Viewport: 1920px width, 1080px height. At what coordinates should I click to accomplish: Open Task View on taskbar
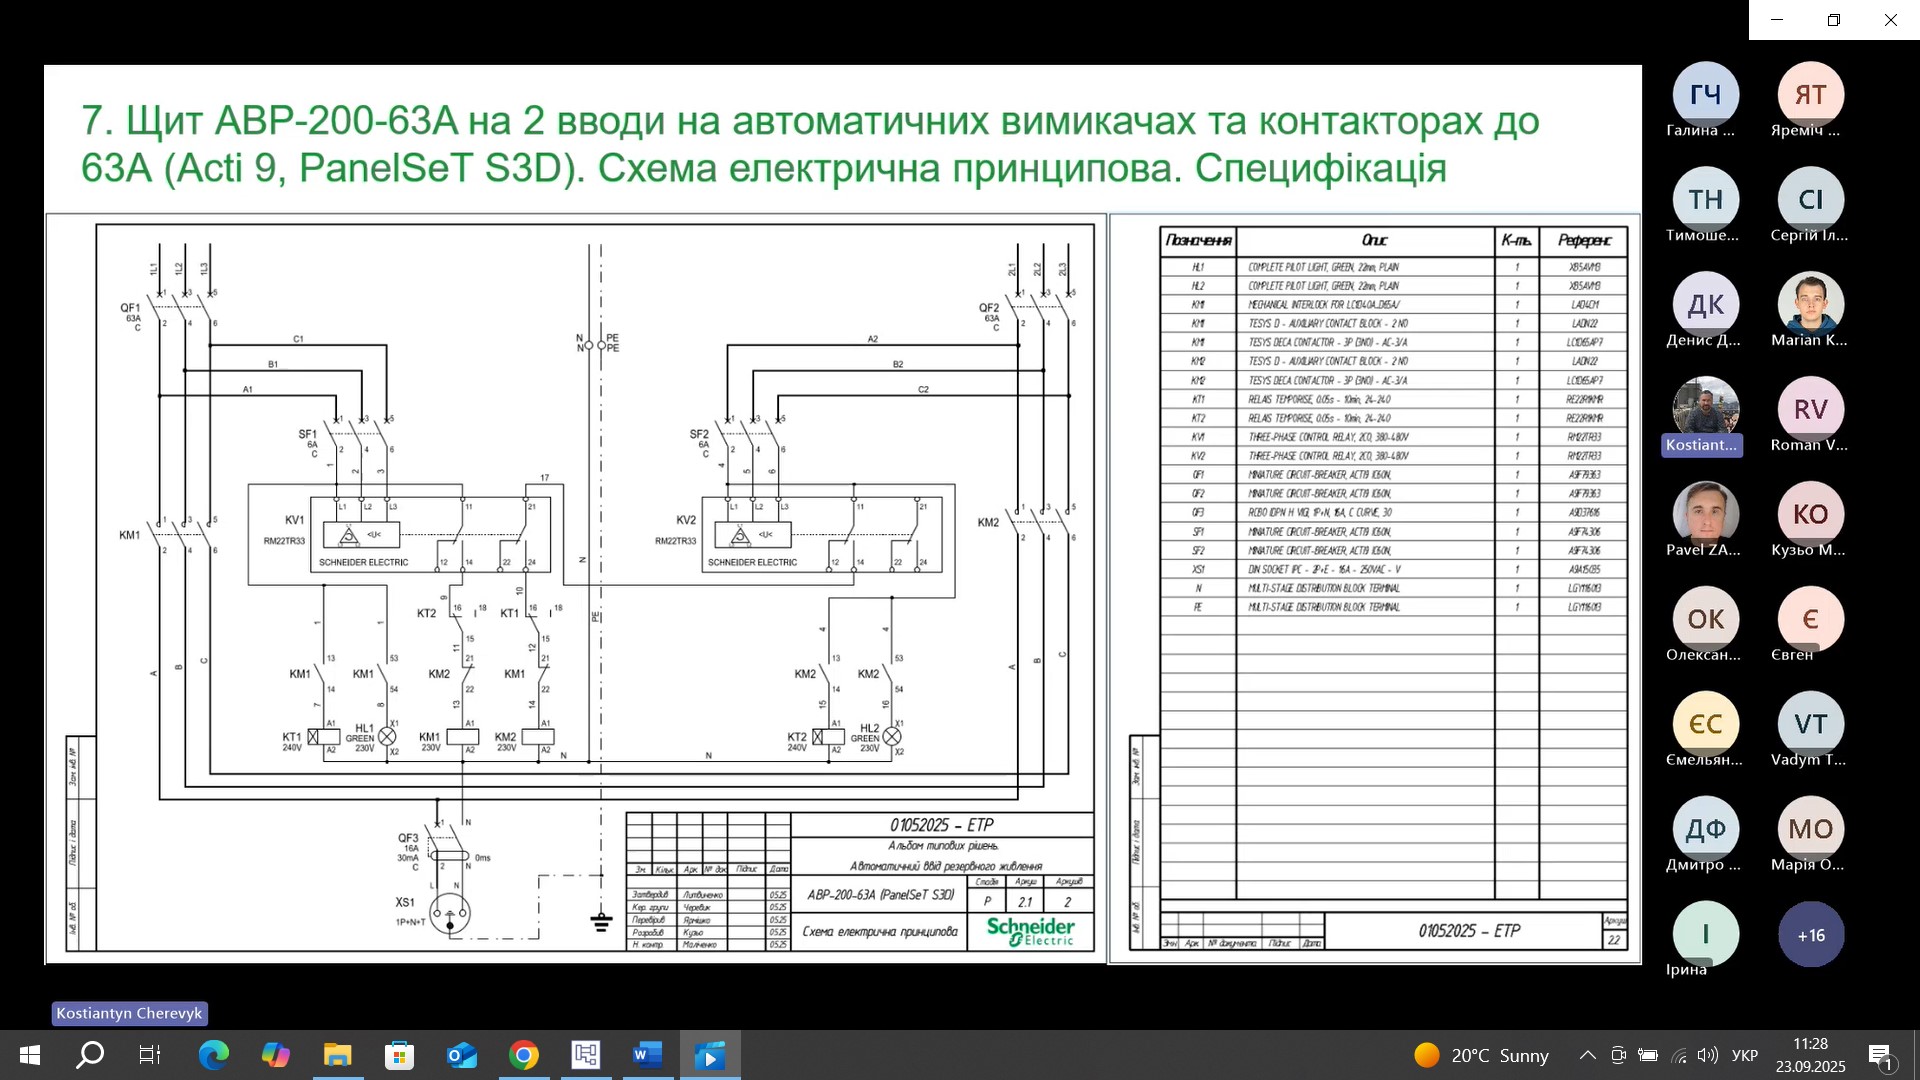pos(150,1055)
